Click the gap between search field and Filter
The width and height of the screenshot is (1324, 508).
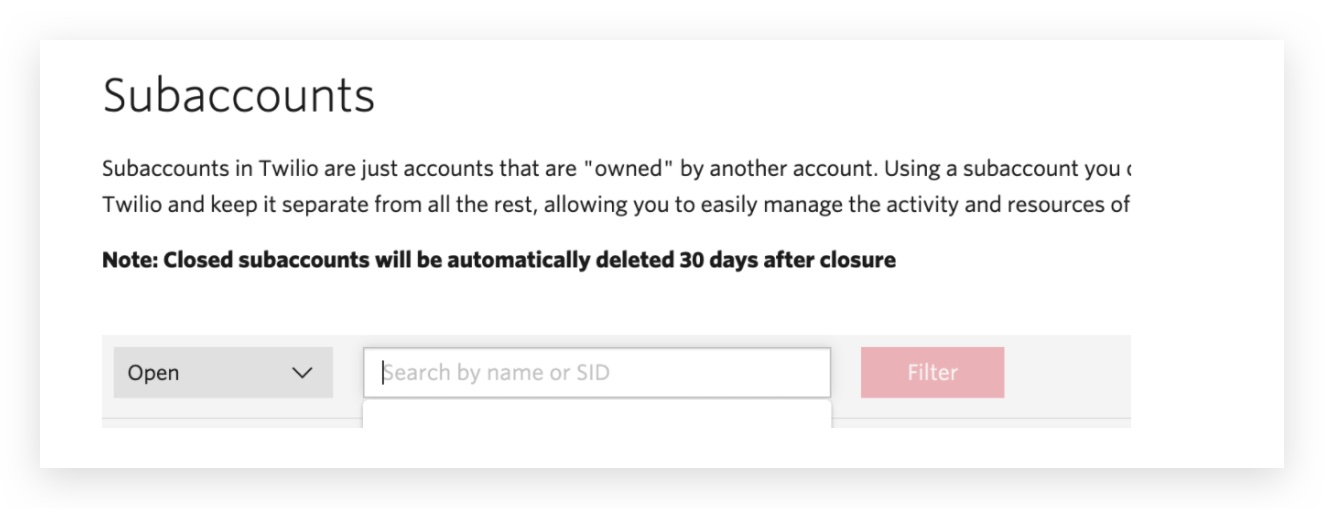pos(846,373)
